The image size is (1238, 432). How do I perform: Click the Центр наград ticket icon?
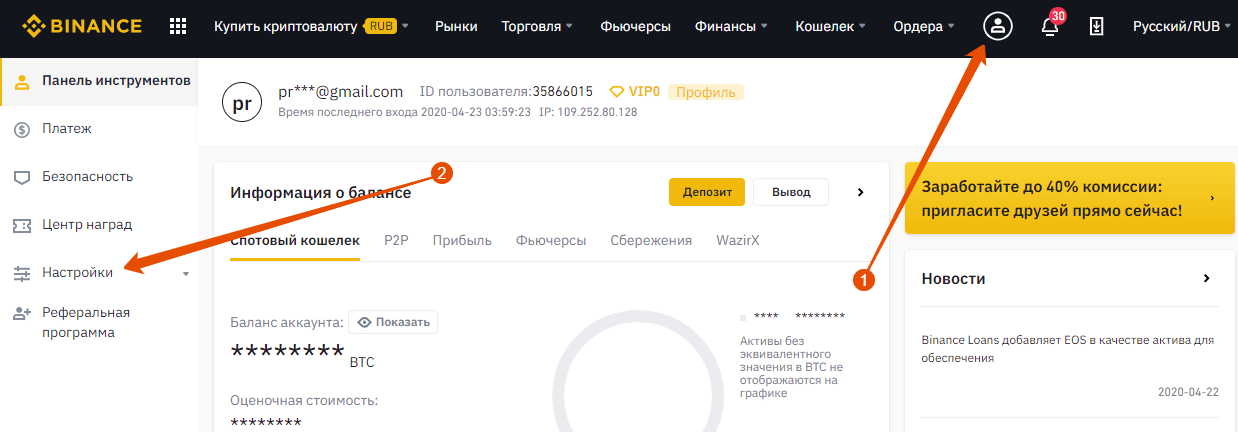point(22,225)
